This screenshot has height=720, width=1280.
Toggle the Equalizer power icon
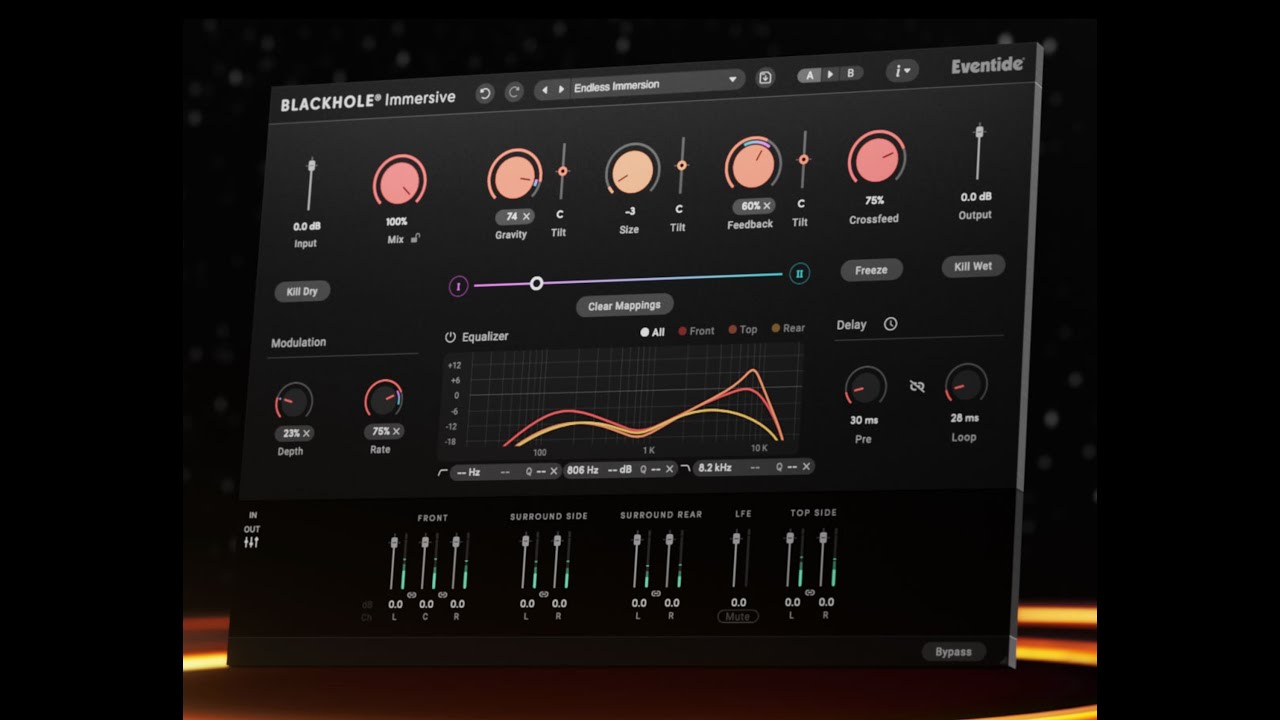[450, 338]
